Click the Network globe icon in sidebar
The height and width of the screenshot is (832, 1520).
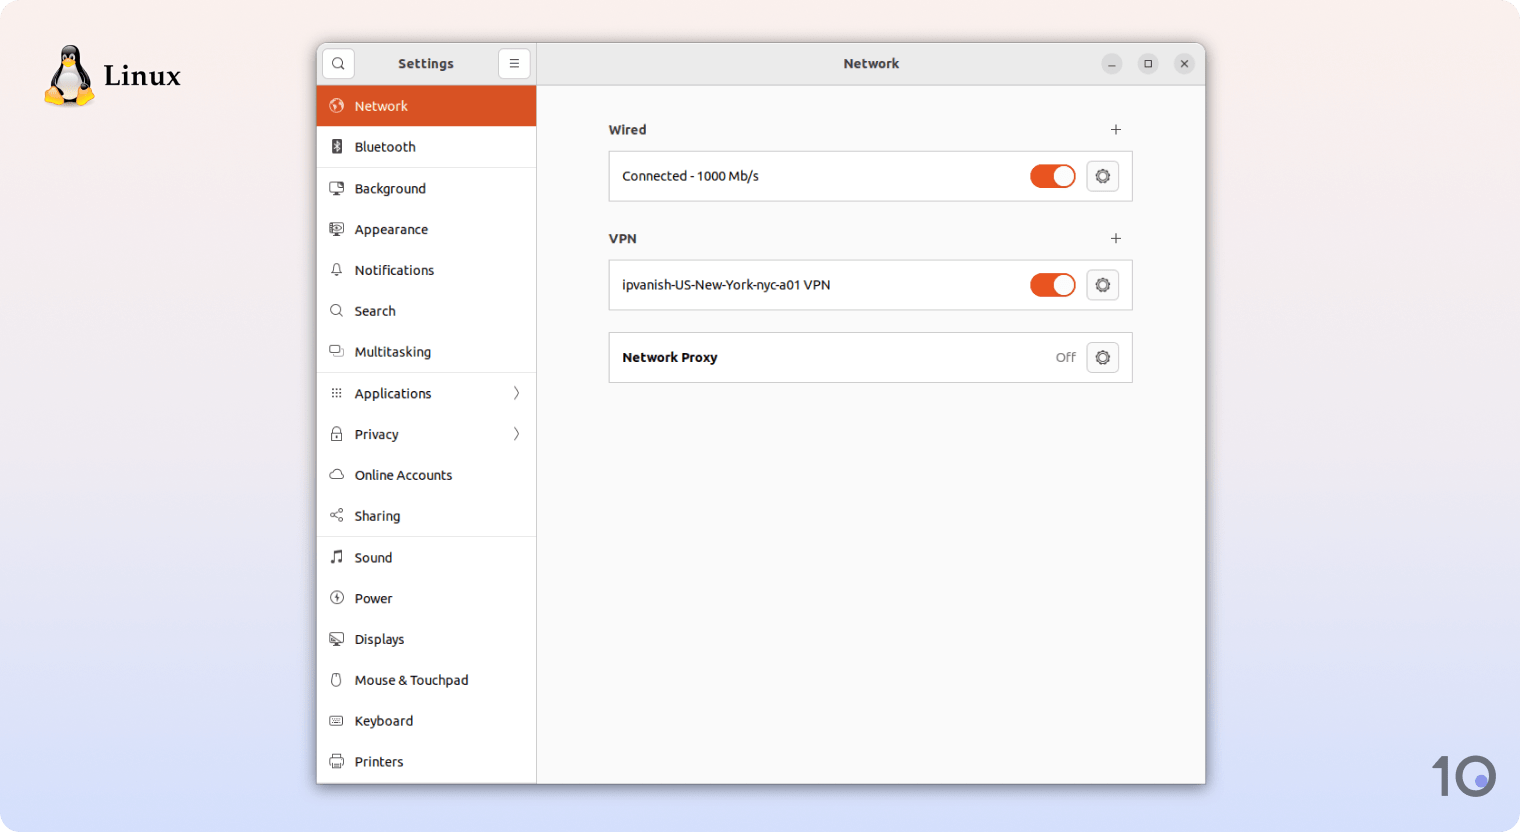click(x=337, y=106)
